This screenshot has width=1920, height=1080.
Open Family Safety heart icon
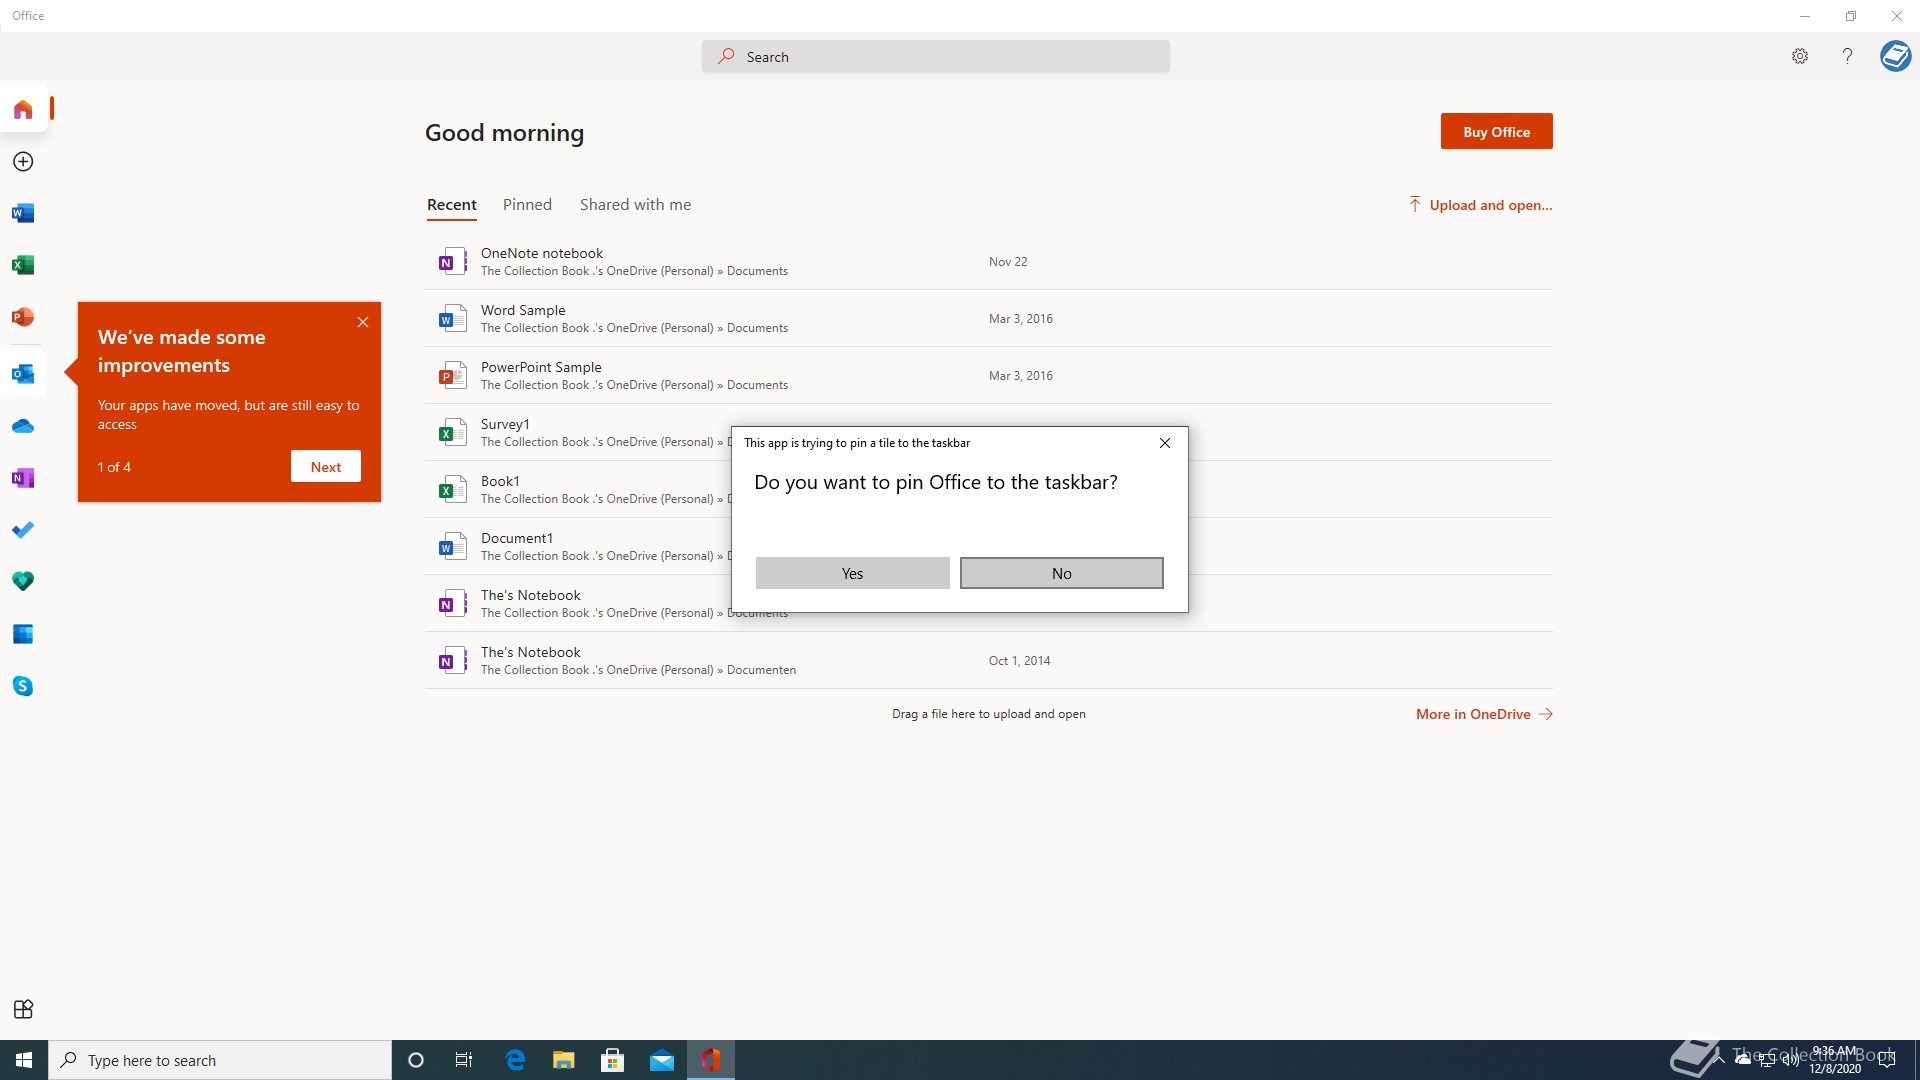(x=23, y=581)
